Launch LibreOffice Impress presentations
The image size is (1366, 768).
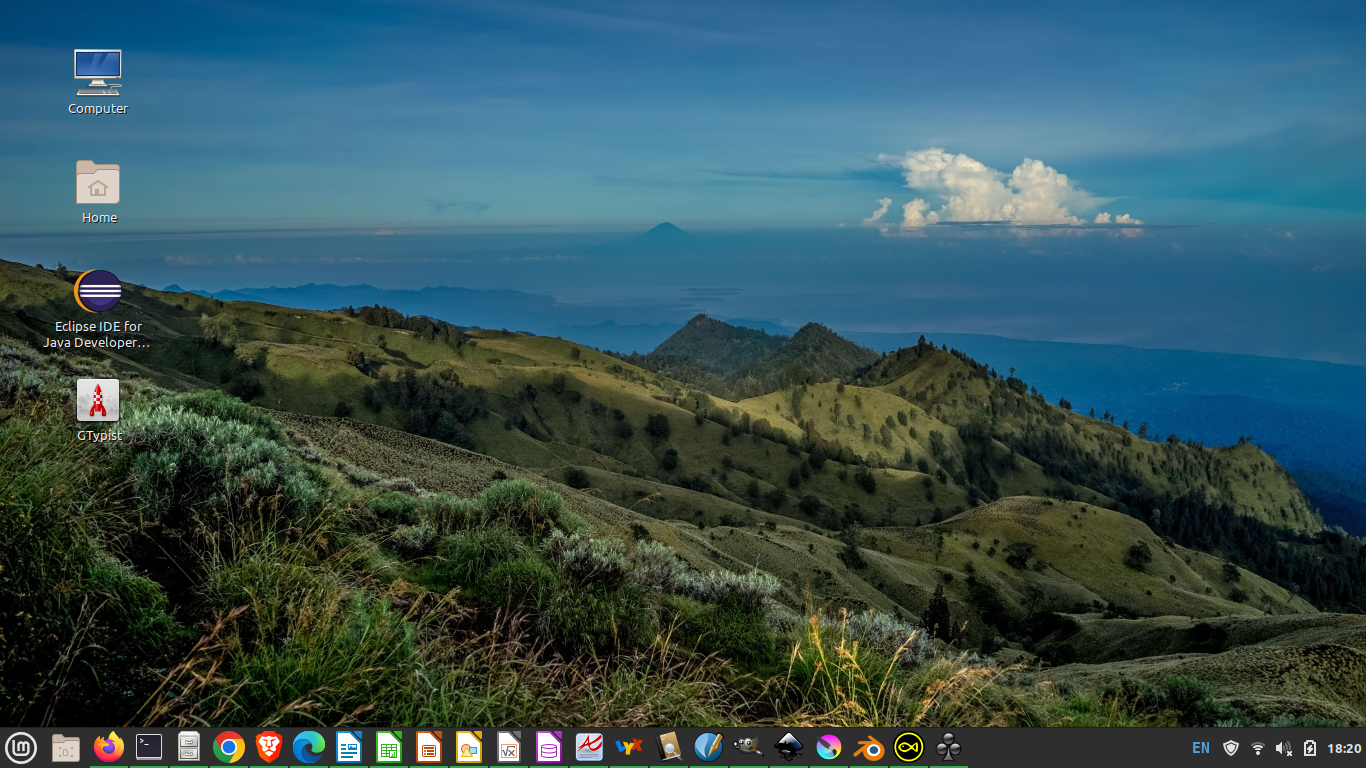(428, 747)
